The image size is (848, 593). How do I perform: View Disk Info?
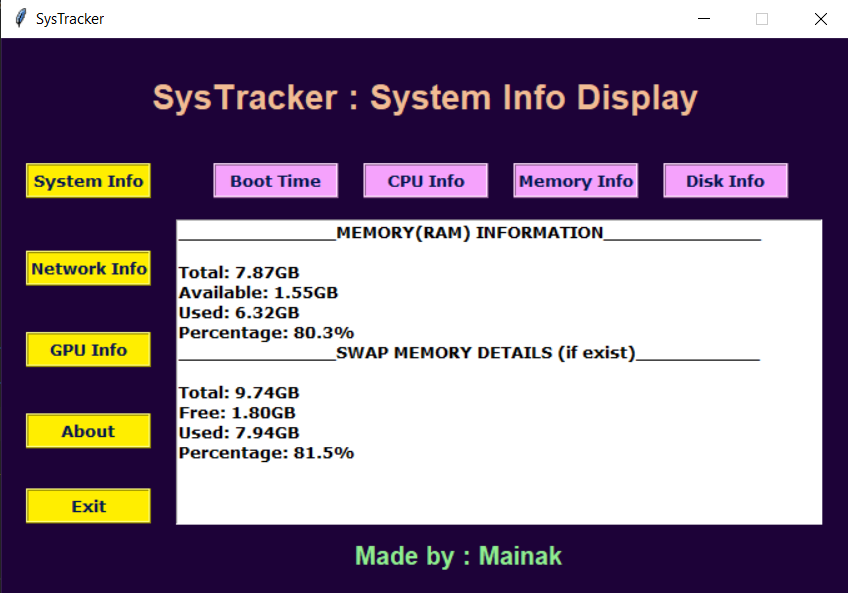click(725, 181)
